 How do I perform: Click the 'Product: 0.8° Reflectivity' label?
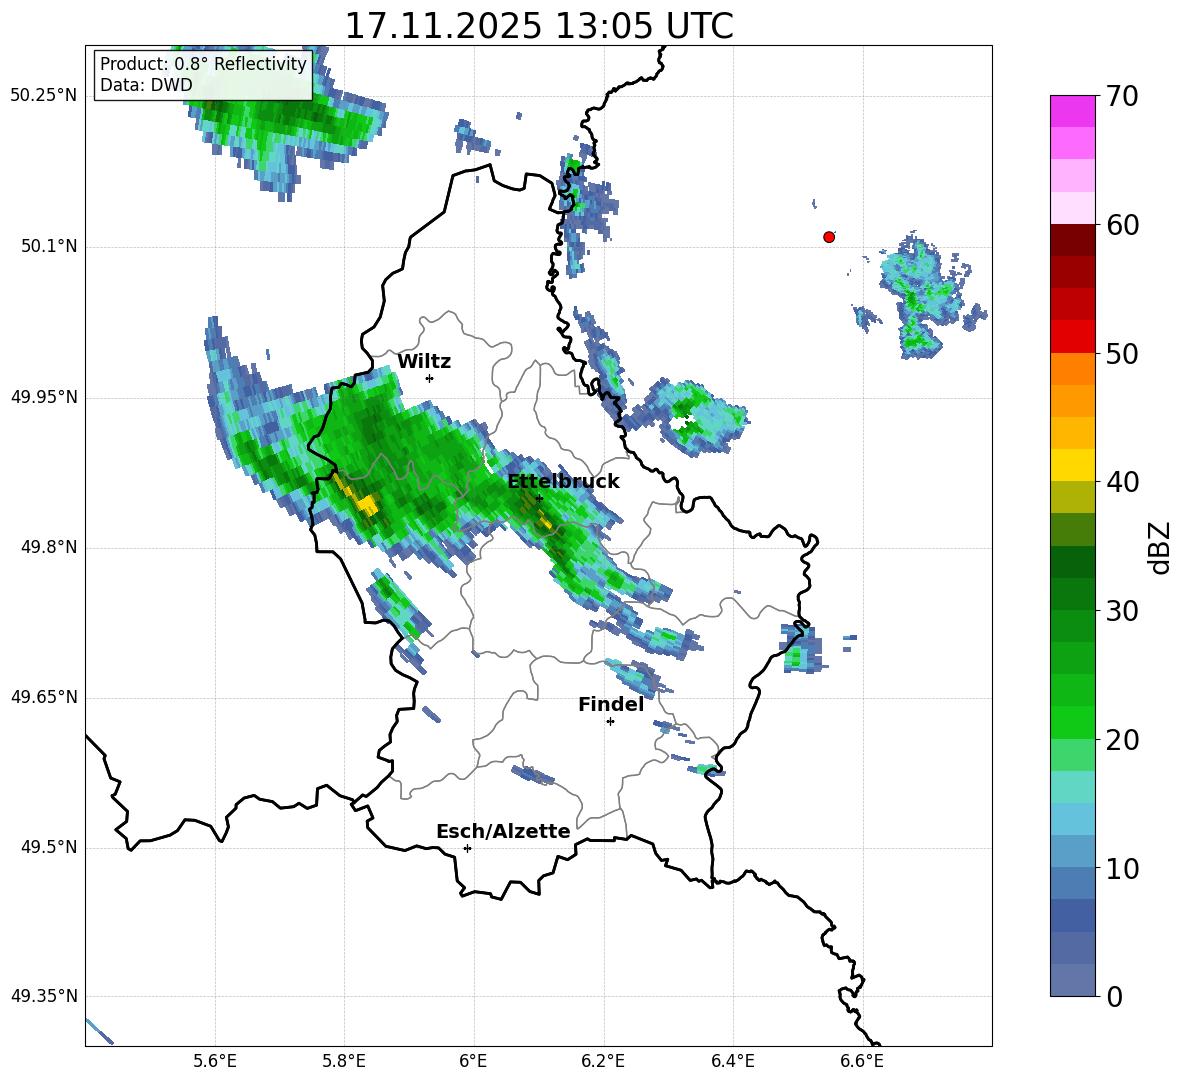(x=203, y=63)
